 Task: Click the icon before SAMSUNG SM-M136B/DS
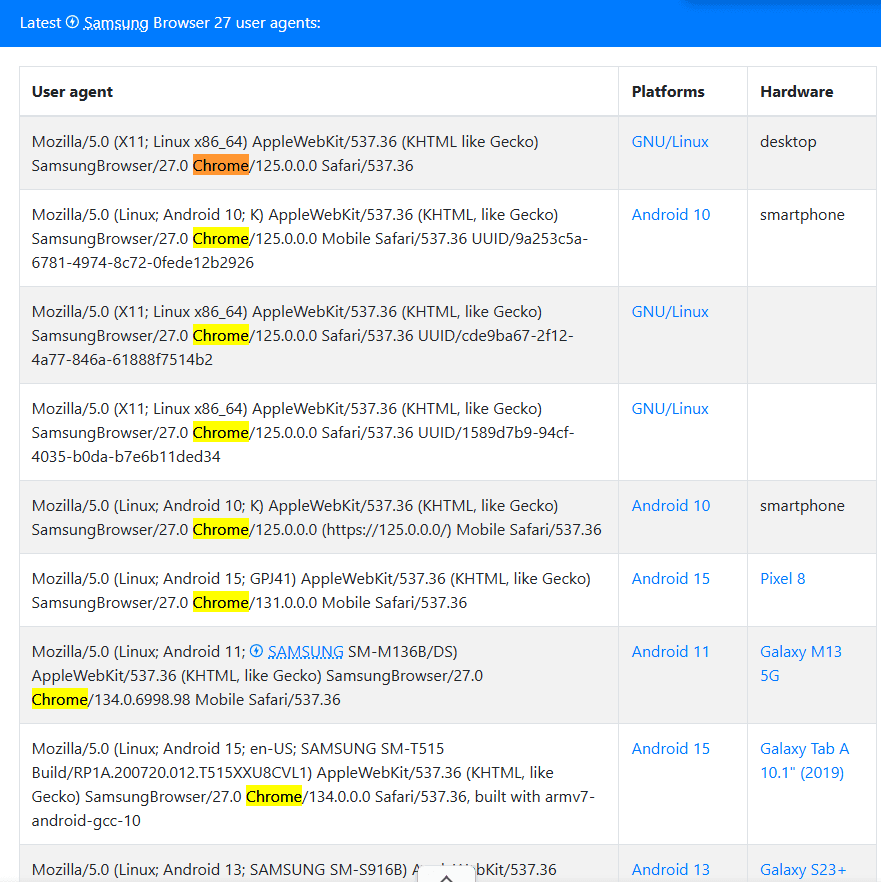tap(257, 651)
